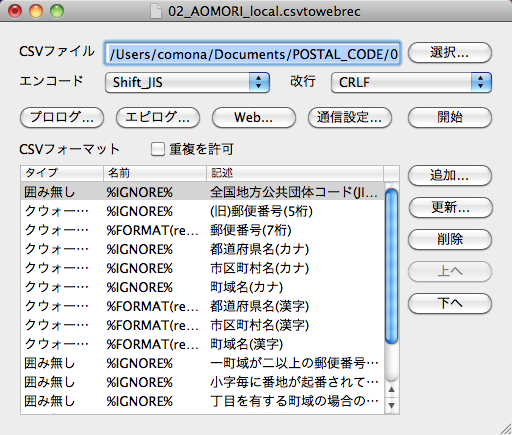Viewport: 512px width, 435px height.
Task: Select the 町域名(漢字) row
Action: (x=202, y=344)
